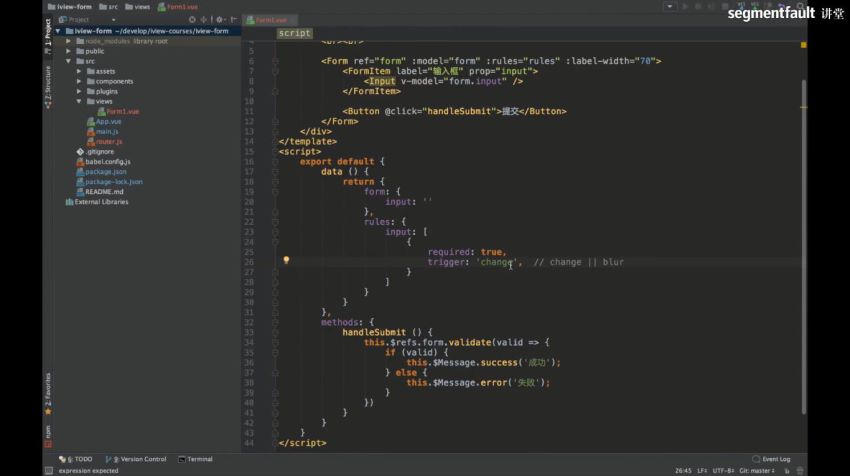This screenshot has width=850, height=476.
Task: Collapse the iview-form project root
Action: [x=58, y=31]
